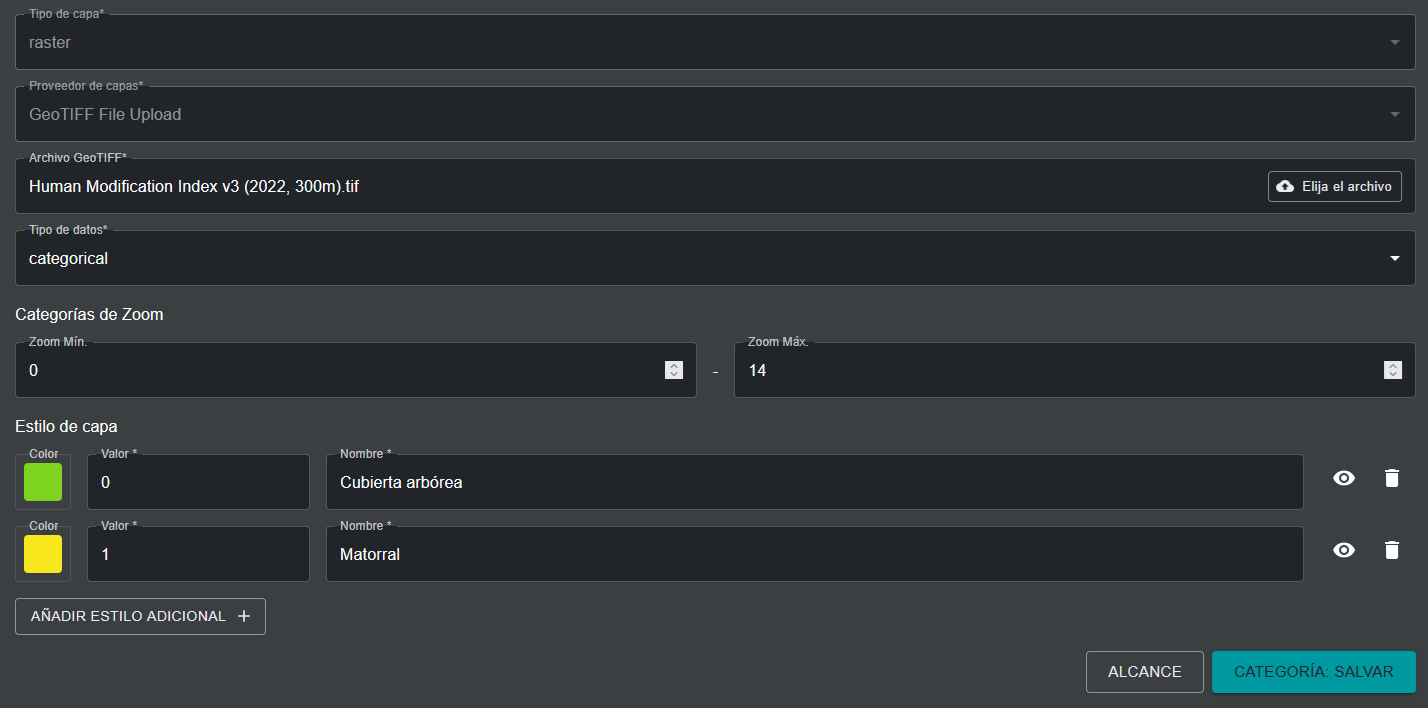Toggle visibility of Matorral category
The width and height of the screenshot is (1428, 708).
point(1344,550)
